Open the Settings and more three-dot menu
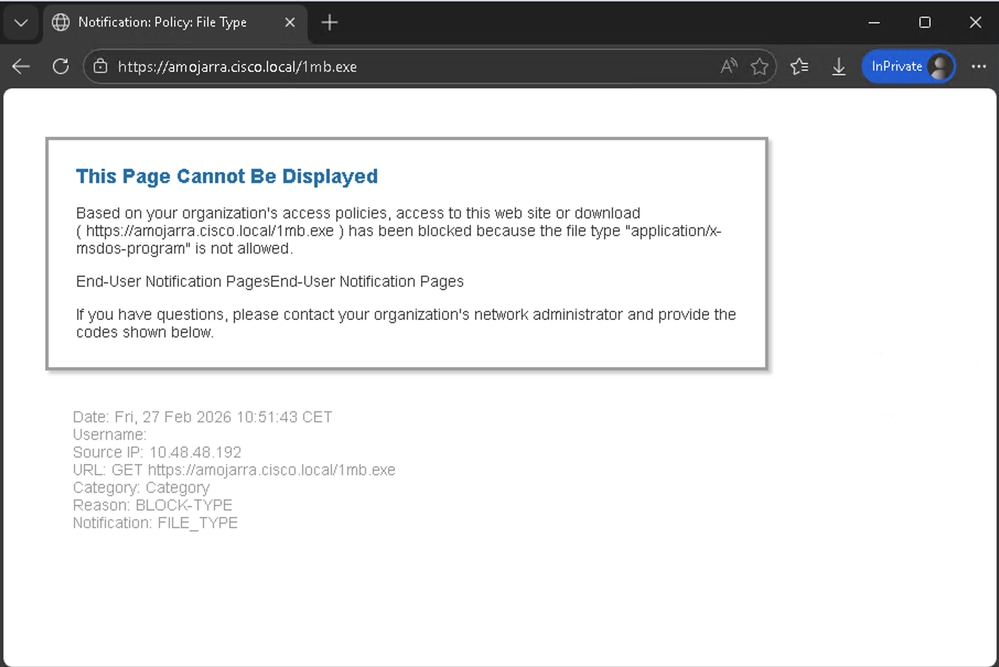Viewport: 999px width, 667px height. pos(978,66)
